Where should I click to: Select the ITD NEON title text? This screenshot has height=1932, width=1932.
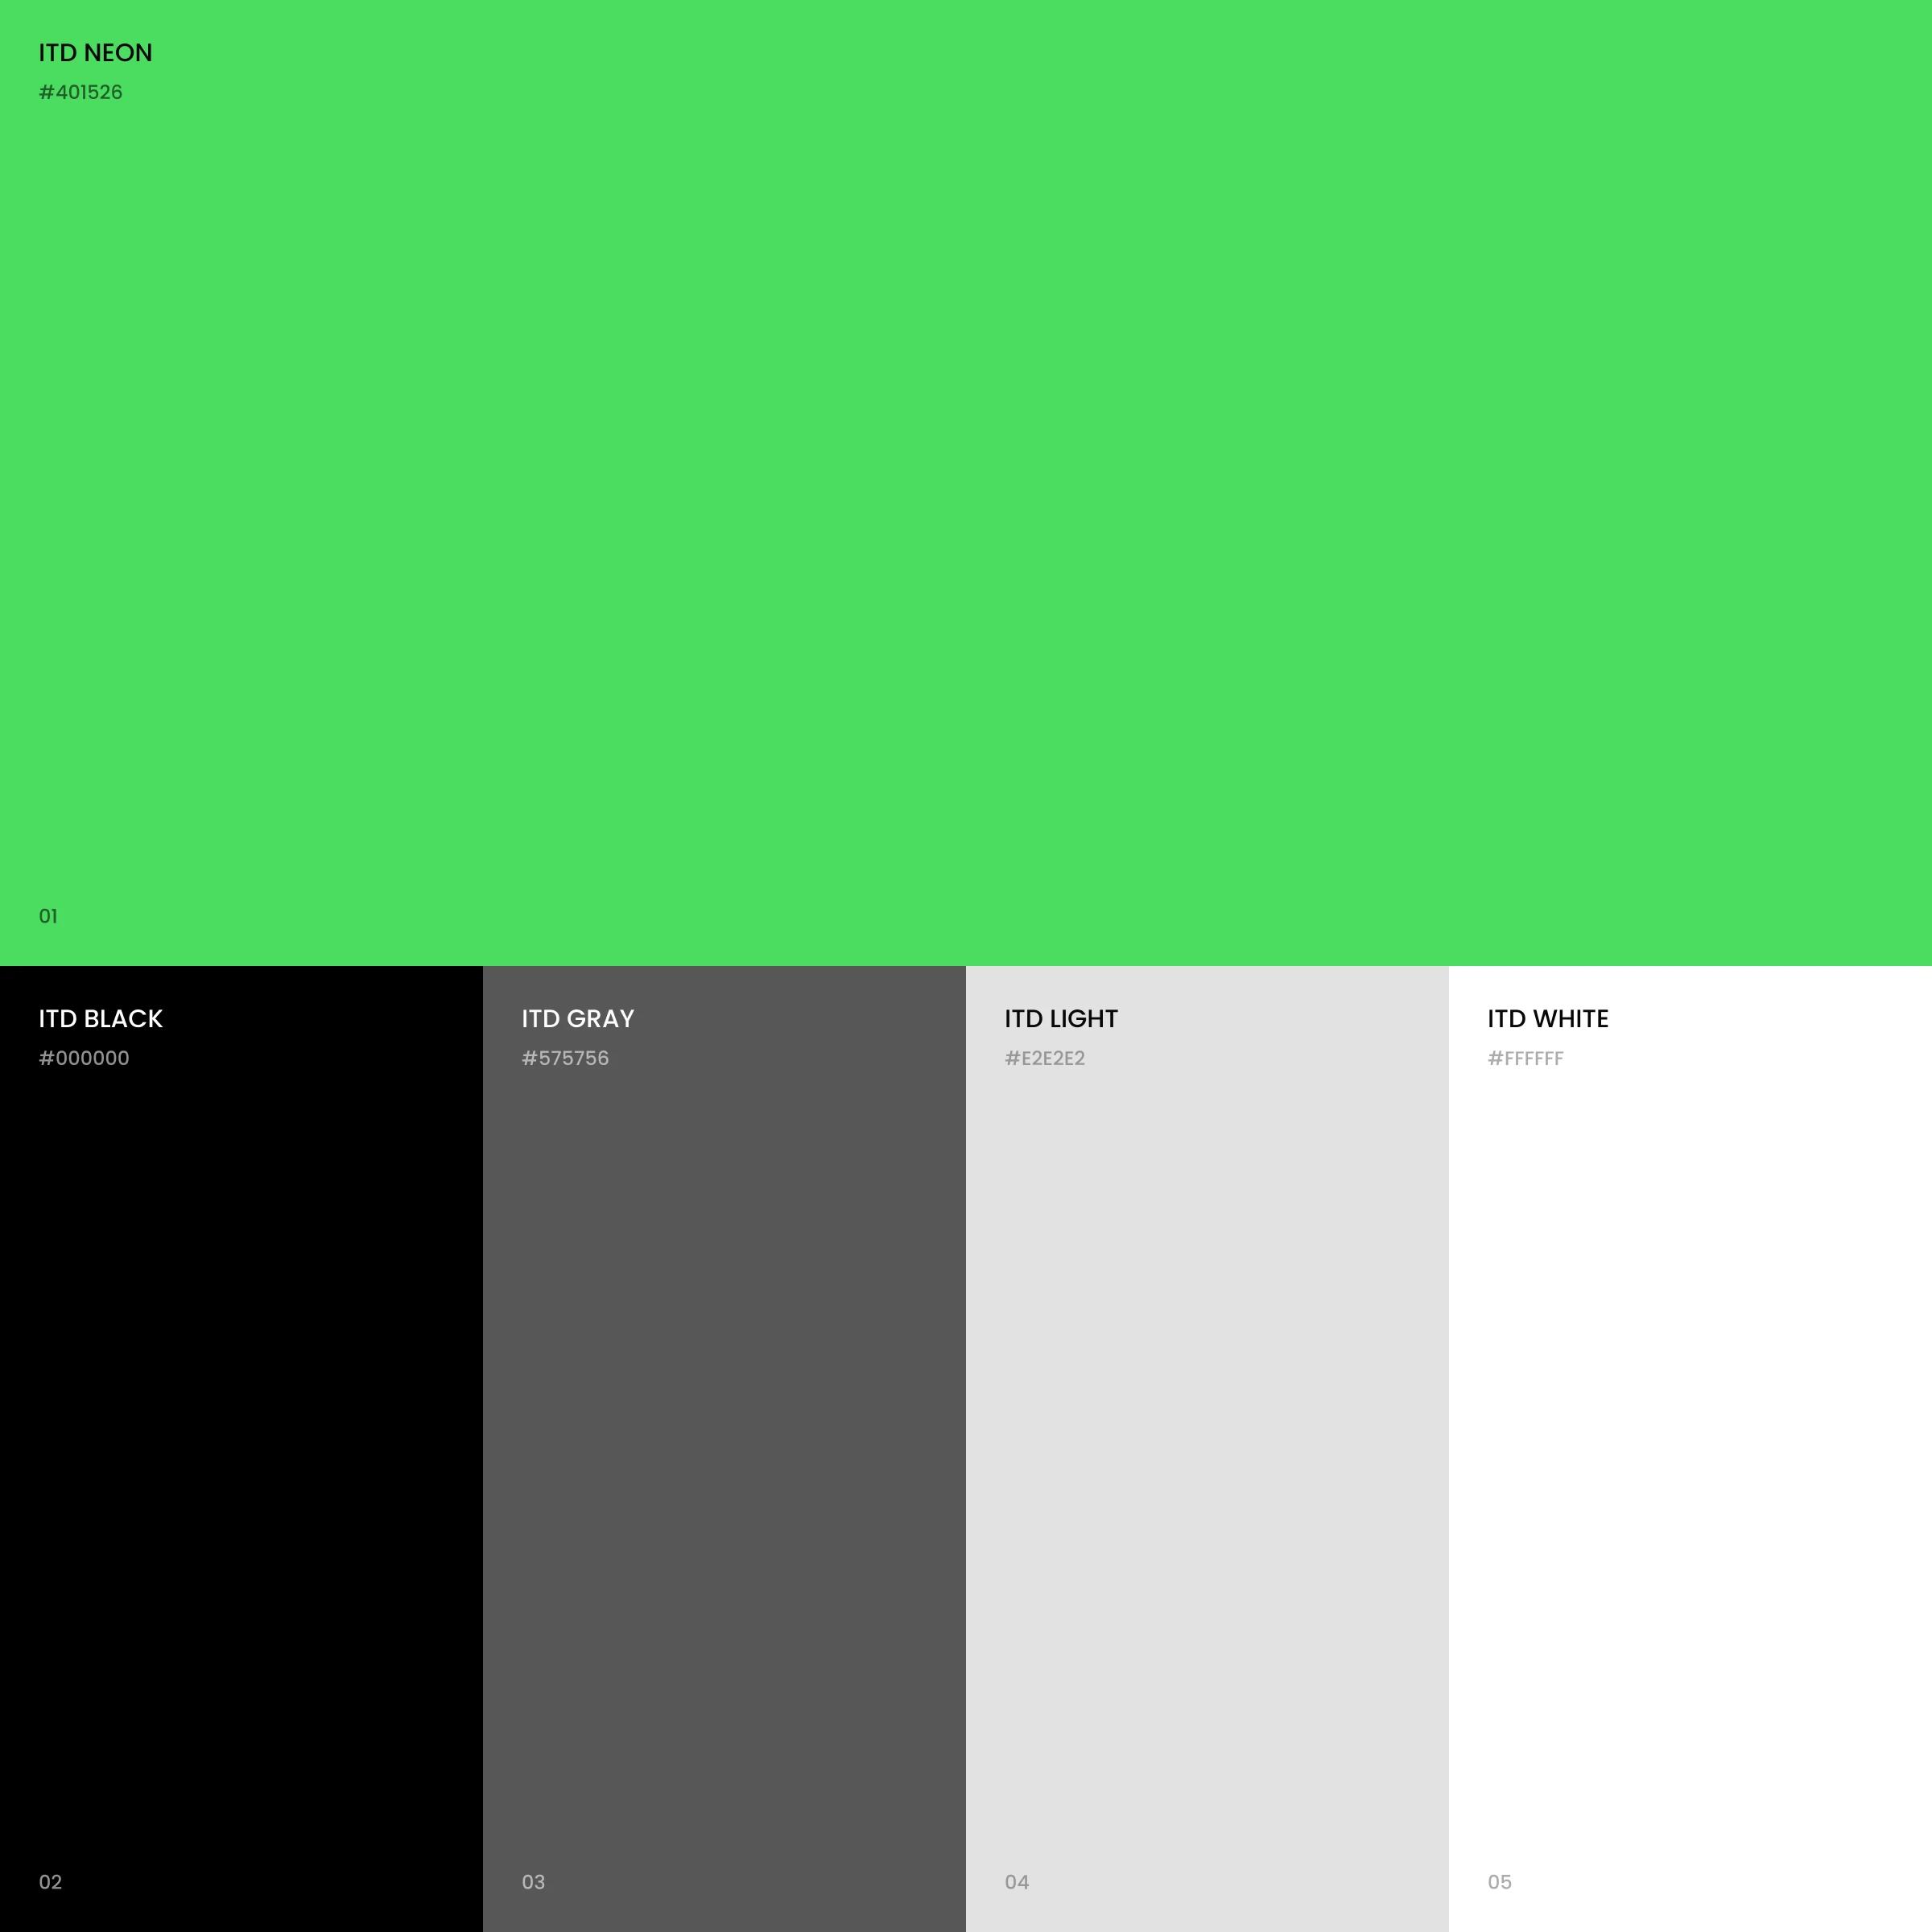click(x=95, y=53)
